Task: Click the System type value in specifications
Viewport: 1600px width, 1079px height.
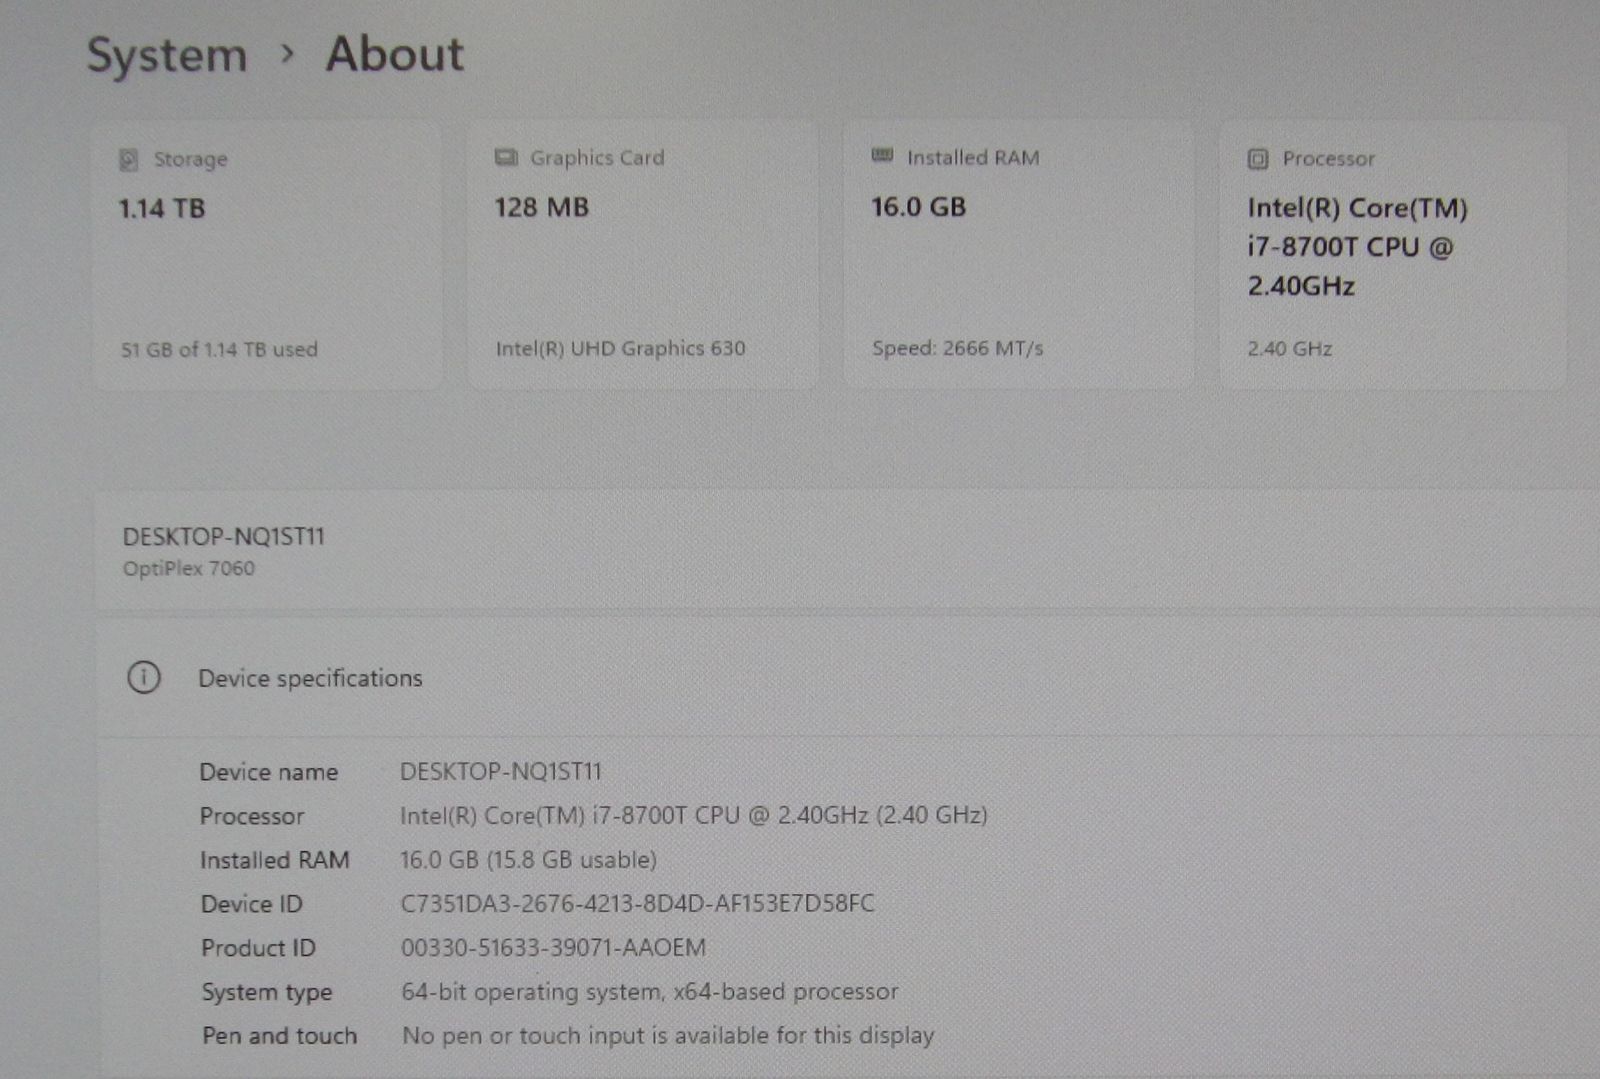Action: (x=649, y=992)
